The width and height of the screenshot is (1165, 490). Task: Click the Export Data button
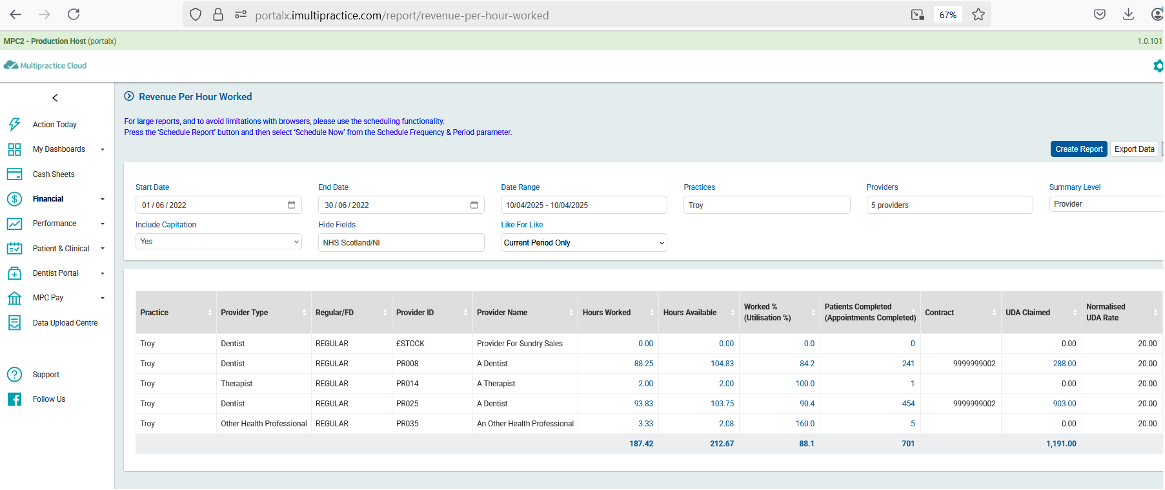click(1135, 149)
